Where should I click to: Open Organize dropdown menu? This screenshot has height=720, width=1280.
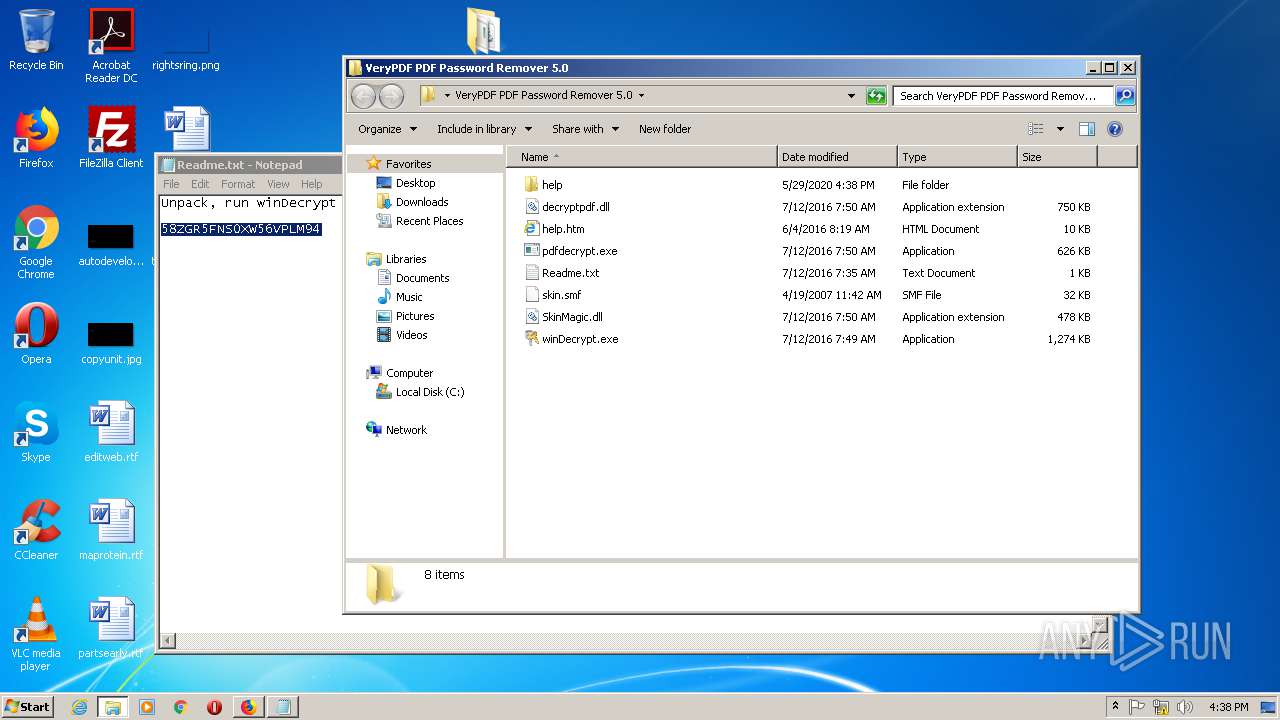pos(387,129)
